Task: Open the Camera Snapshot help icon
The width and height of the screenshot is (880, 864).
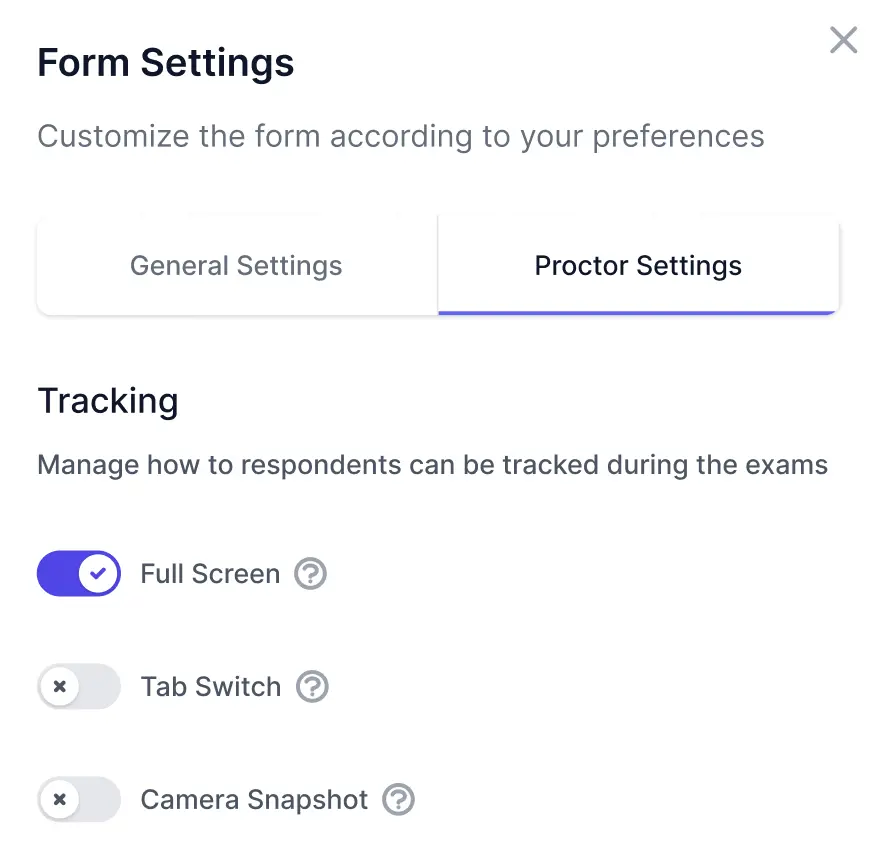Action: tap(397, 800)
